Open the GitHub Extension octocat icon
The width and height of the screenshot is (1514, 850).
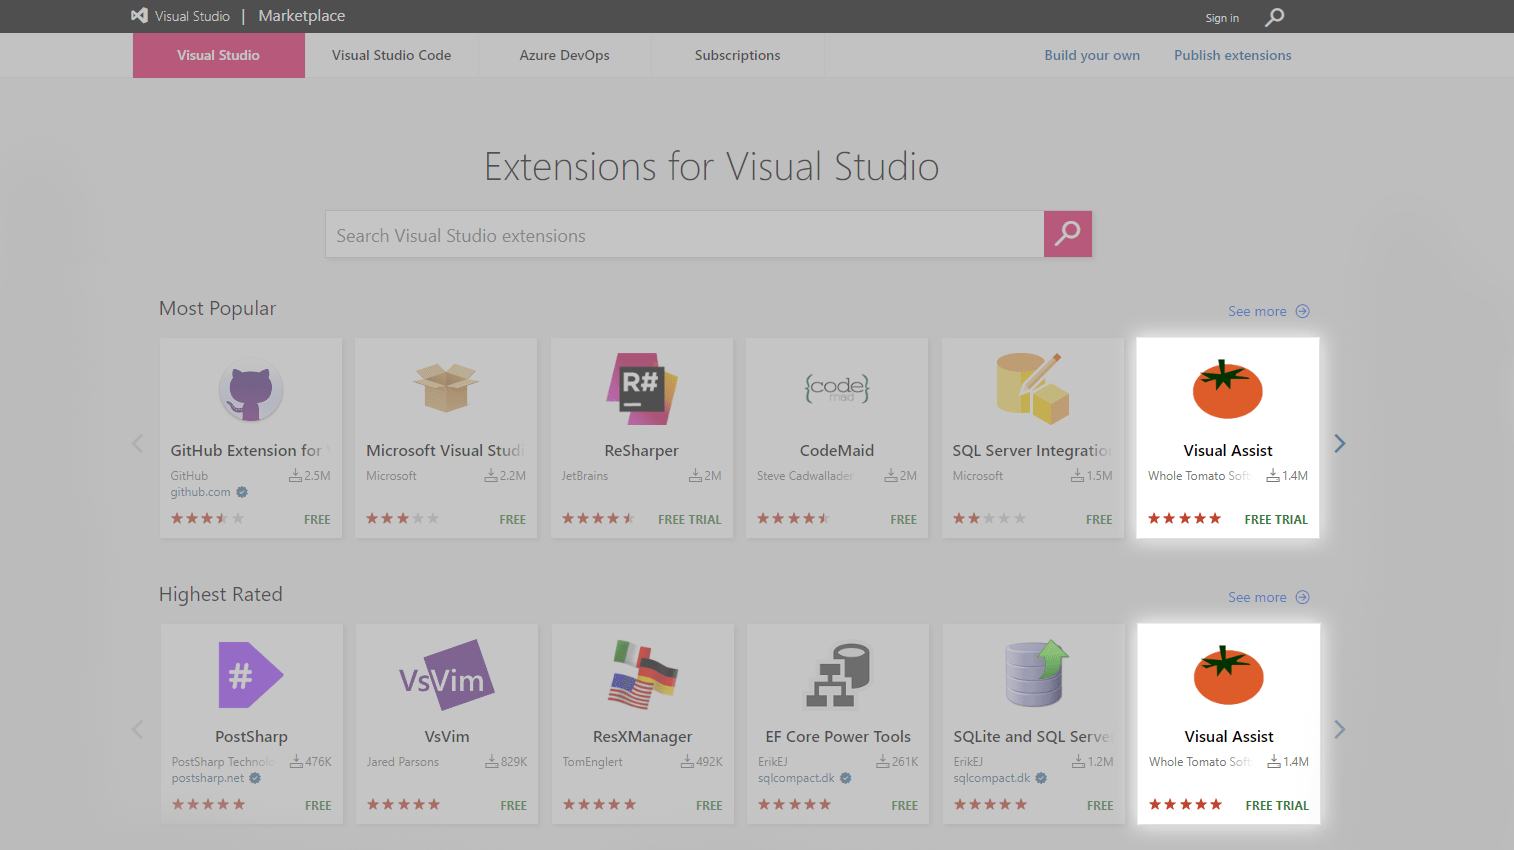[251, 390]
